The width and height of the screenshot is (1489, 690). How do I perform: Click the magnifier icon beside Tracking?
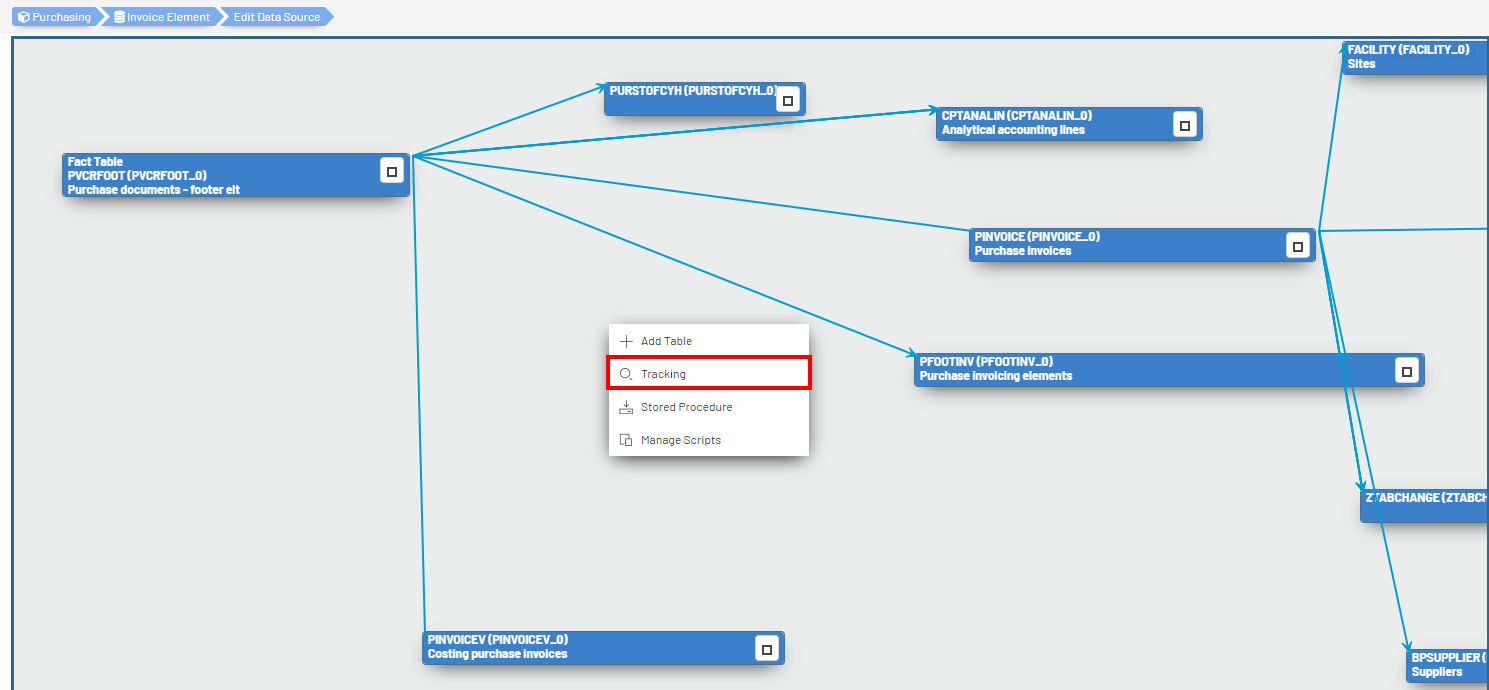(x=626, y=374)
